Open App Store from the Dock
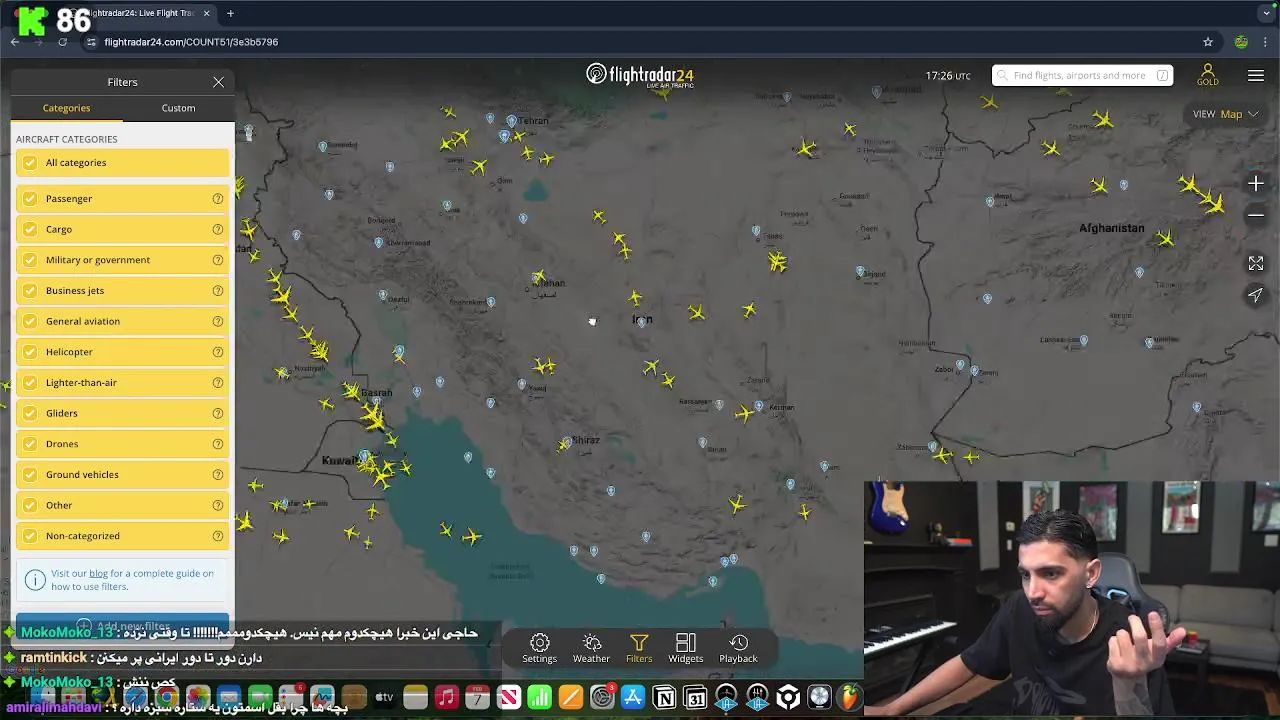Image resolution: width=1280 pixels, height=720 pixels. 632,697
